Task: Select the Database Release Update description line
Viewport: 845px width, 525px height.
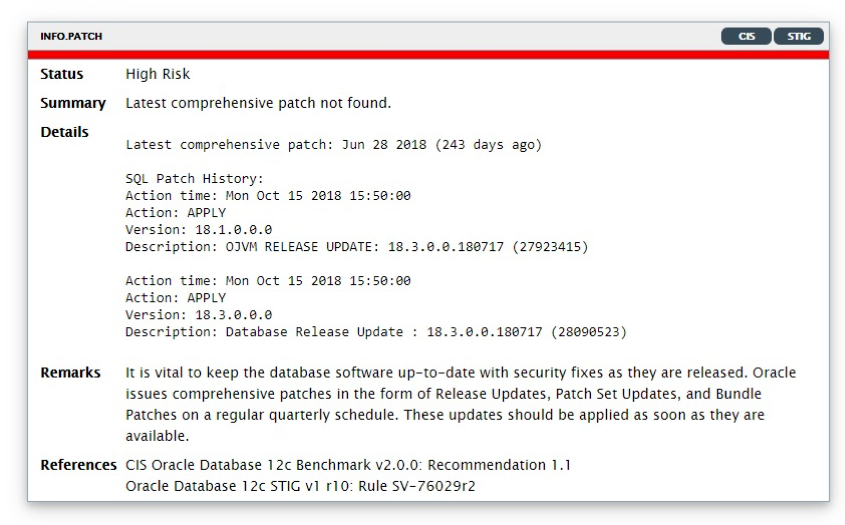Action: 376,332
